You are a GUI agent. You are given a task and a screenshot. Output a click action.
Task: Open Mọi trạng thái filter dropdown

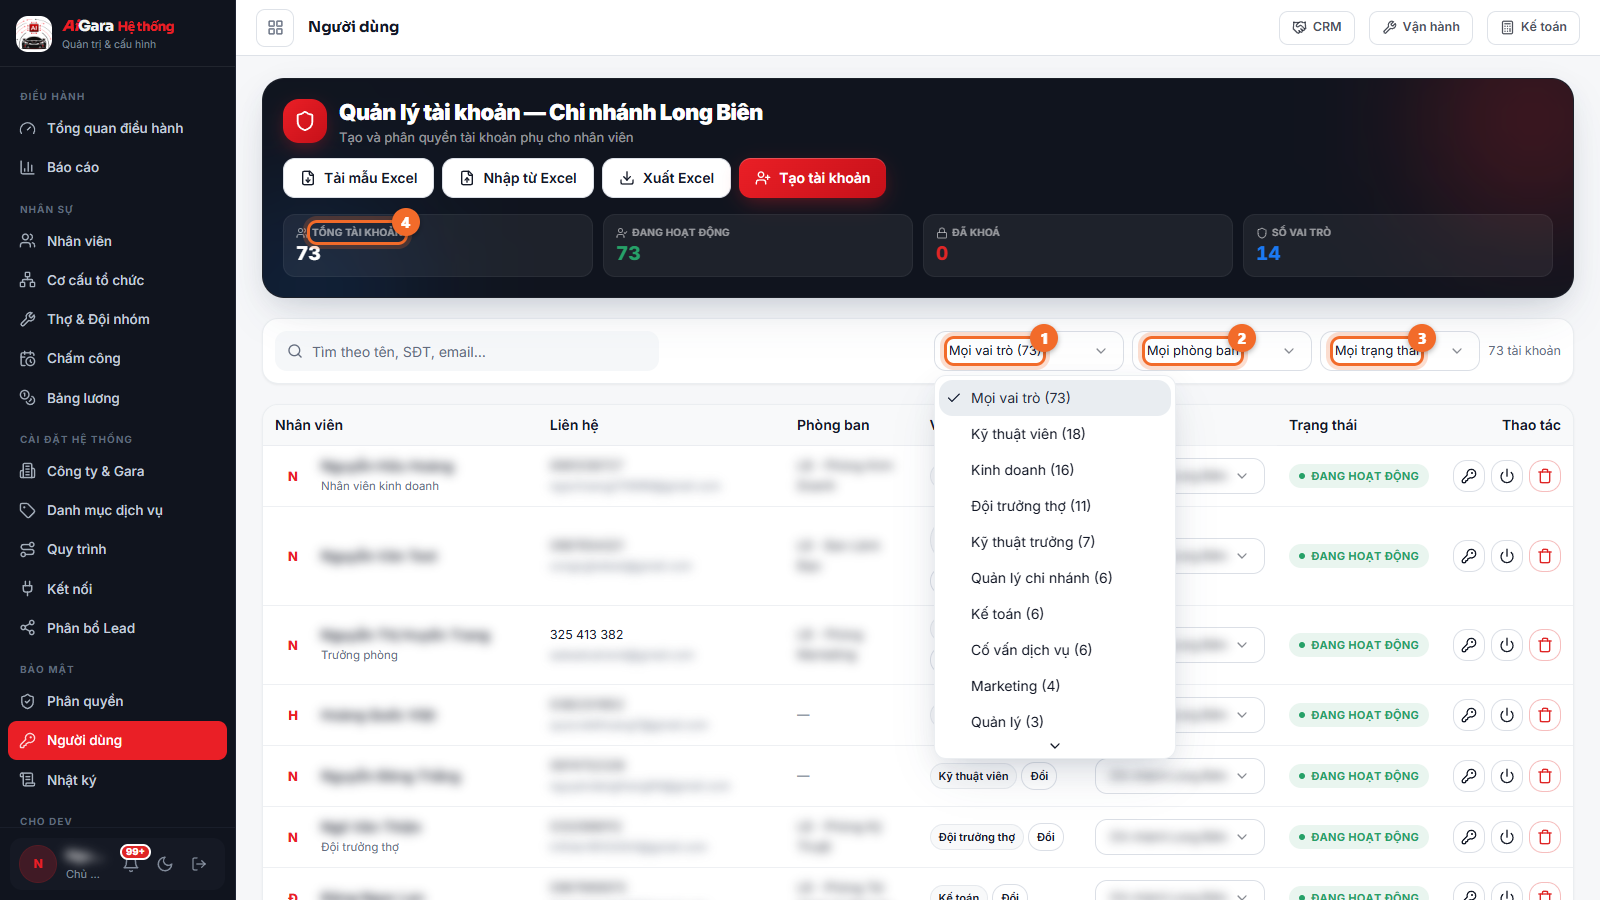(1399, 351)
